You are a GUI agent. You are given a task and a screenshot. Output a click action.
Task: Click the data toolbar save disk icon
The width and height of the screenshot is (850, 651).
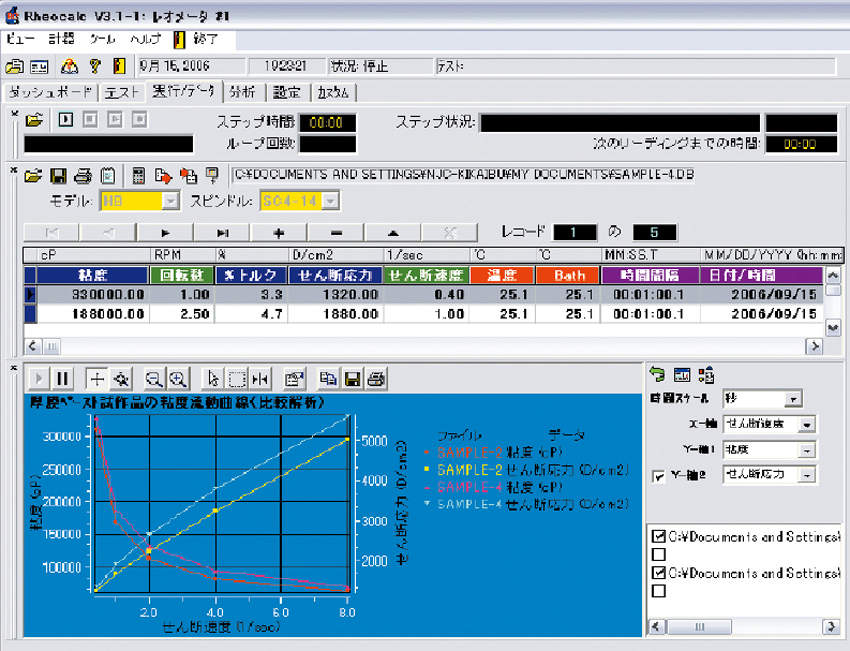(x=58, y=176)
